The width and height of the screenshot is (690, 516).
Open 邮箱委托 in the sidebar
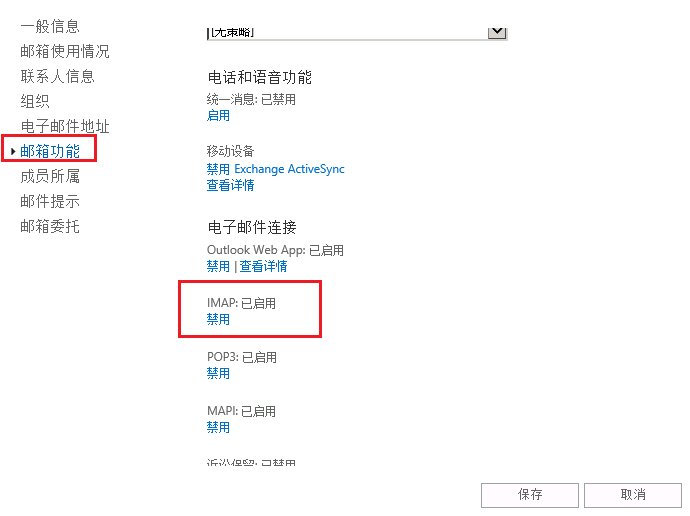point(50,226)
